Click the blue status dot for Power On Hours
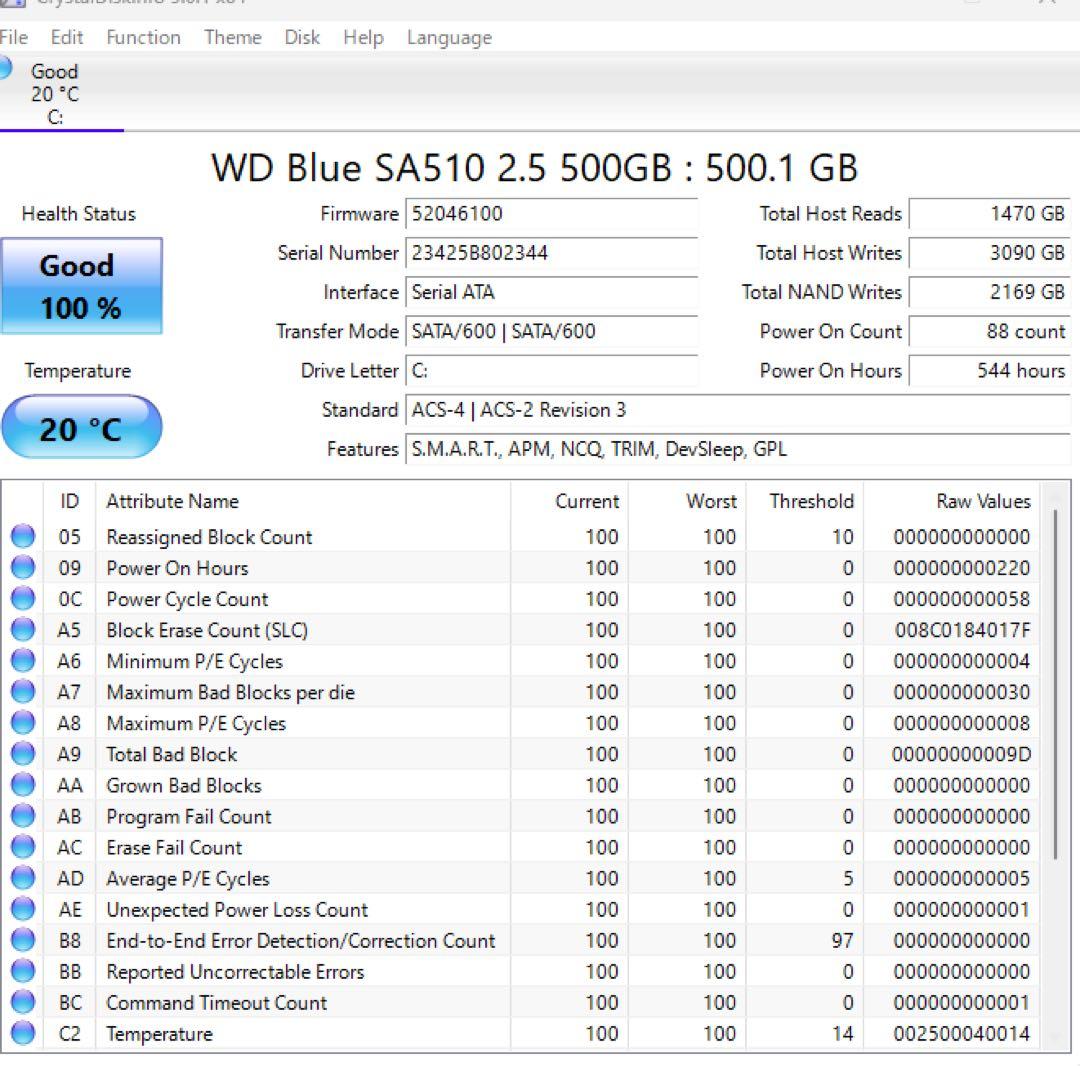Viewport: 1080px width, 1066px height. [x=22, y=568]
